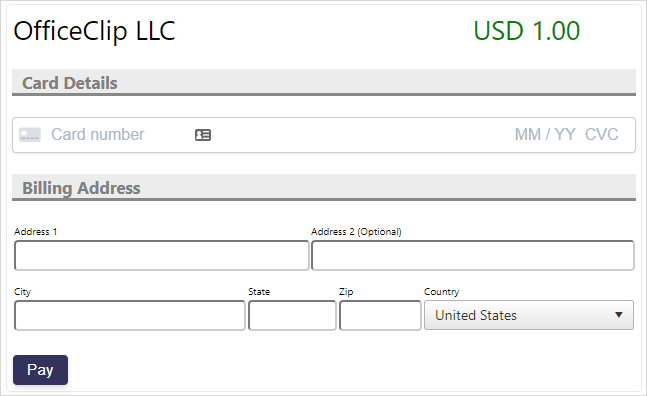Click the contact card autofill icon
The height and width of the screenshot is (396, 647).
tap(203, 135)
